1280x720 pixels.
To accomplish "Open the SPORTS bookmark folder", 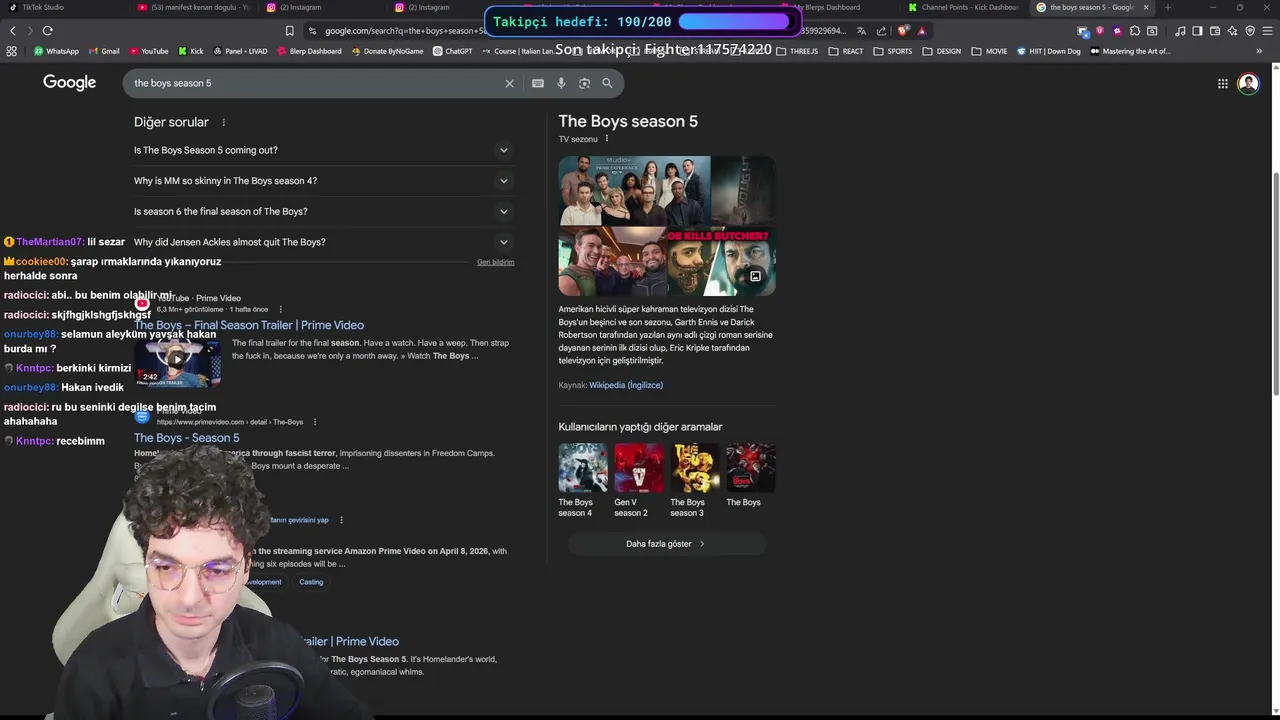I will point(892,51).
